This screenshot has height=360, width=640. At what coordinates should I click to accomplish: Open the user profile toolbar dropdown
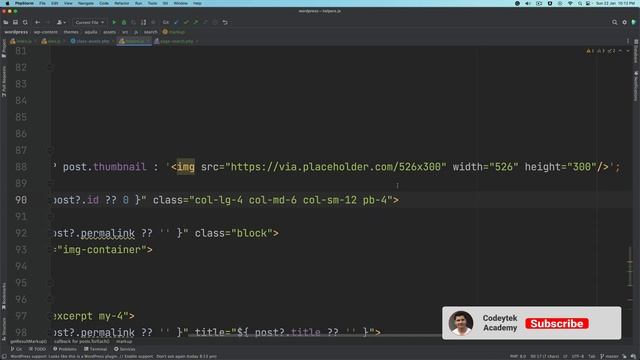pyautogui.click(x=61, y=22)
